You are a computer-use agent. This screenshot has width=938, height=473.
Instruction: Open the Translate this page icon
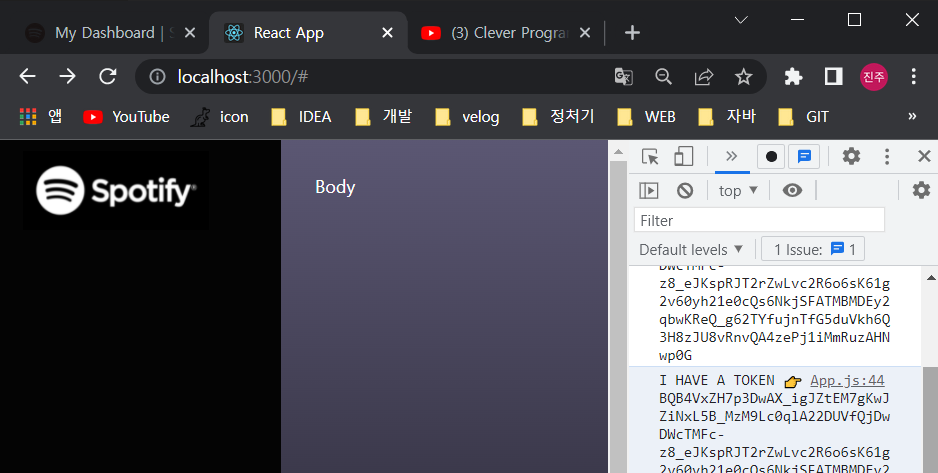(x=623, y=77)
